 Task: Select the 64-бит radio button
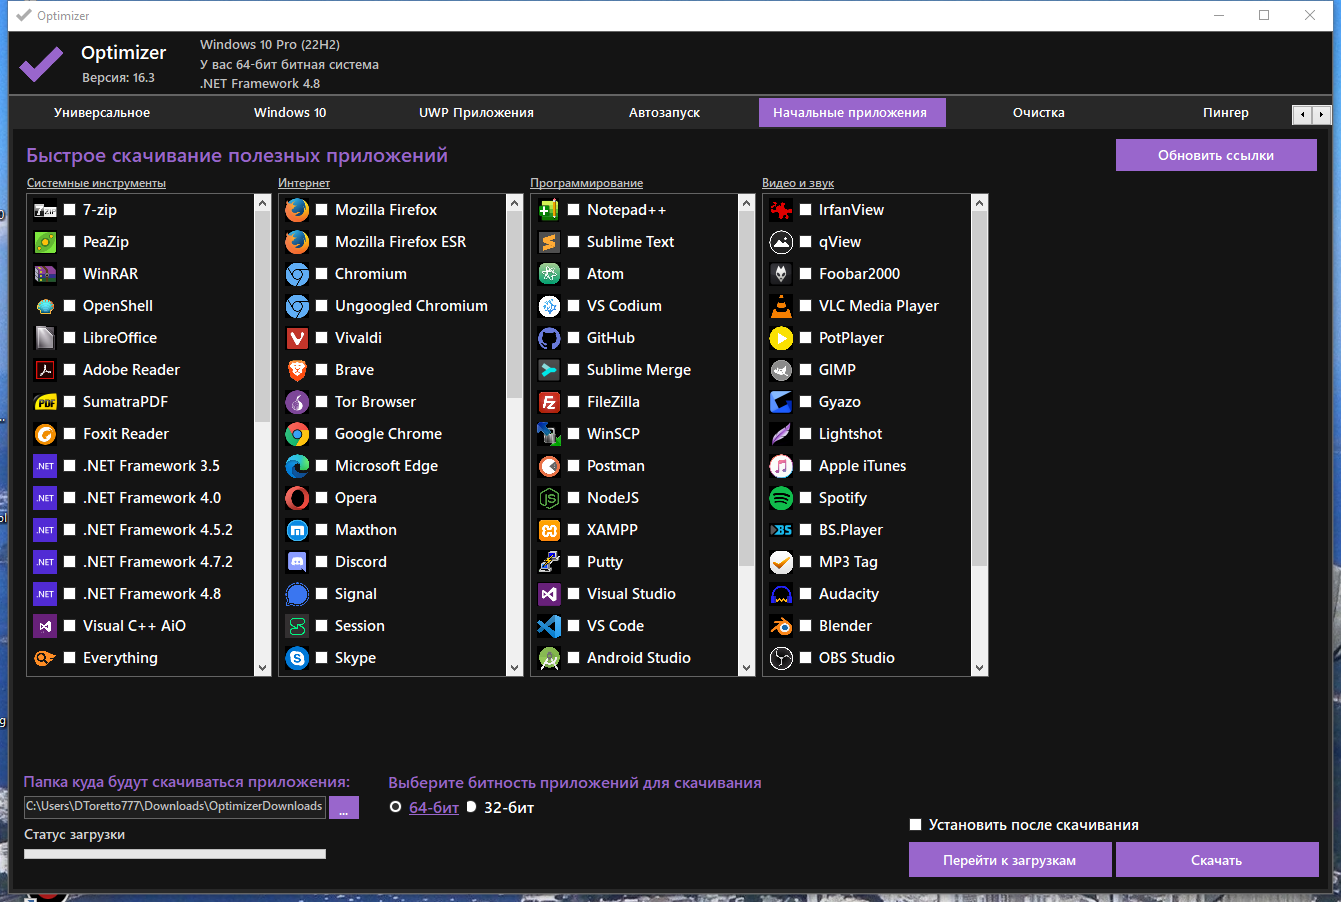(396, 807)
